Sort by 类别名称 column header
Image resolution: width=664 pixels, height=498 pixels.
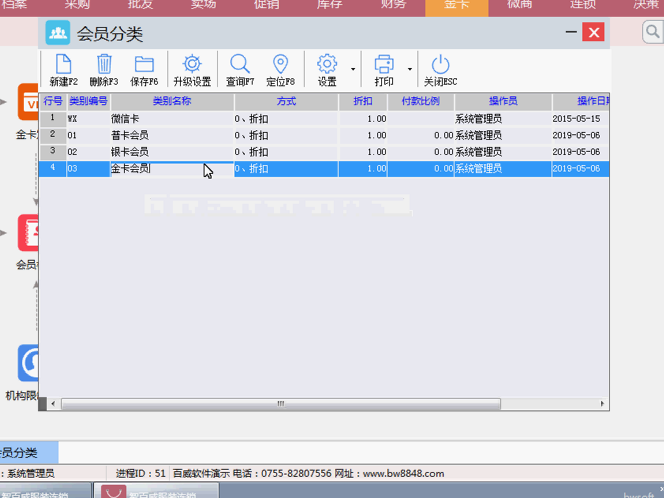[172, 101]
